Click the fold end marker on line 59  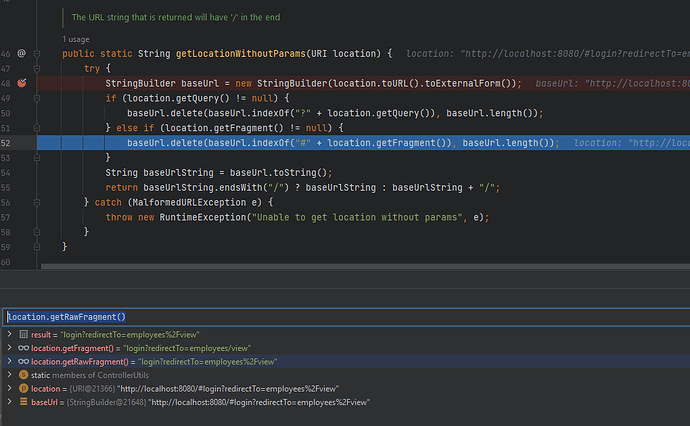37,247
